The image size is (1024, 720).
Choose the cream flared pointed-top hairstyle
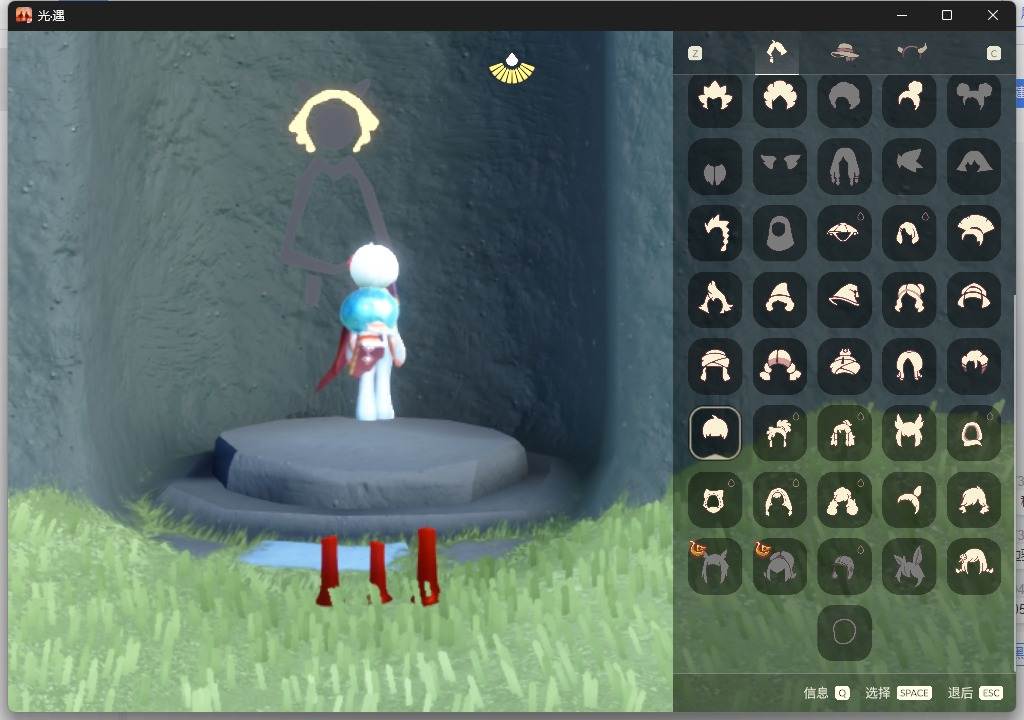point(715,300)
